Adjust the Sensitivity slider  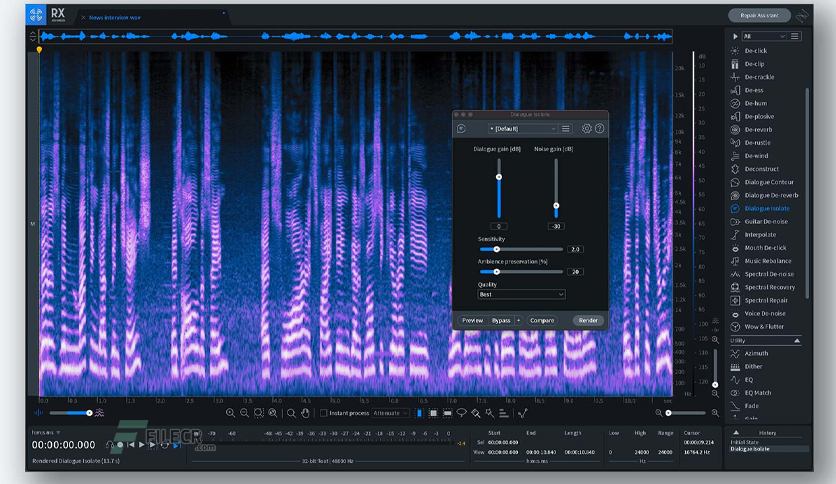(x=496, y=249)
